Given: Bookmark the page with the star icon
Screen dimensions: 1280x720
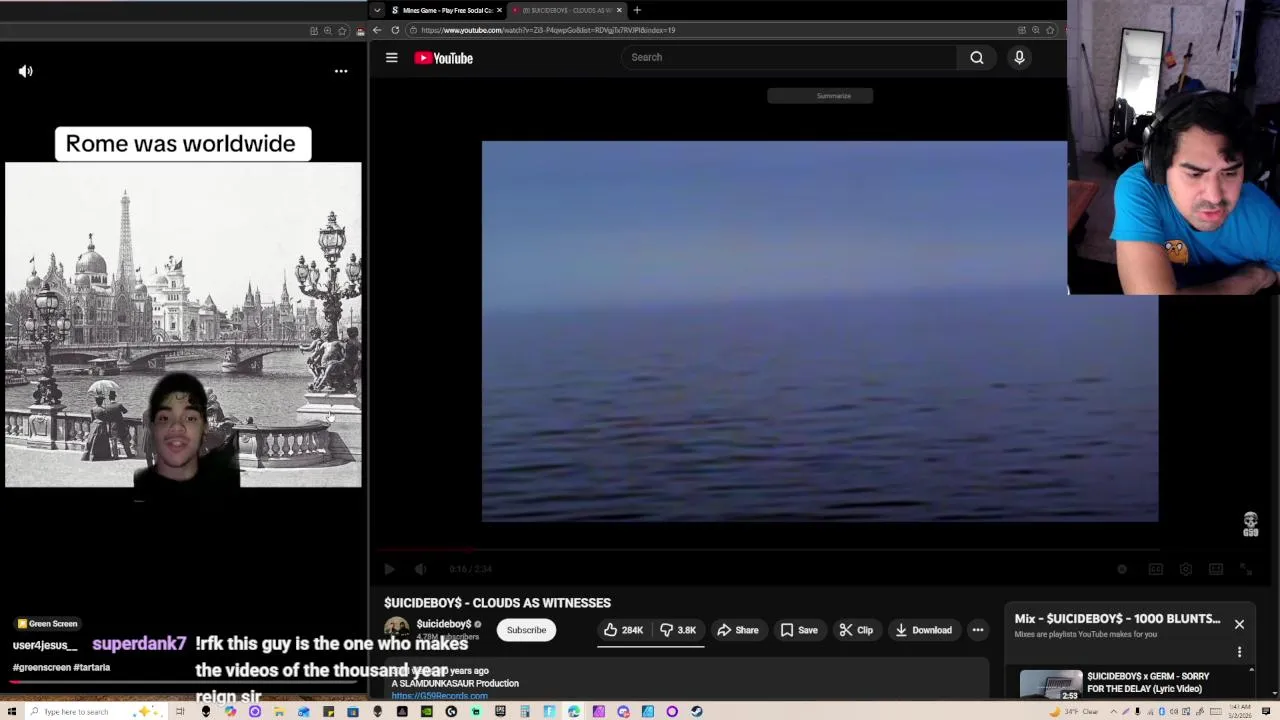Looking at the screenshot, I should tap(1050, 30).
